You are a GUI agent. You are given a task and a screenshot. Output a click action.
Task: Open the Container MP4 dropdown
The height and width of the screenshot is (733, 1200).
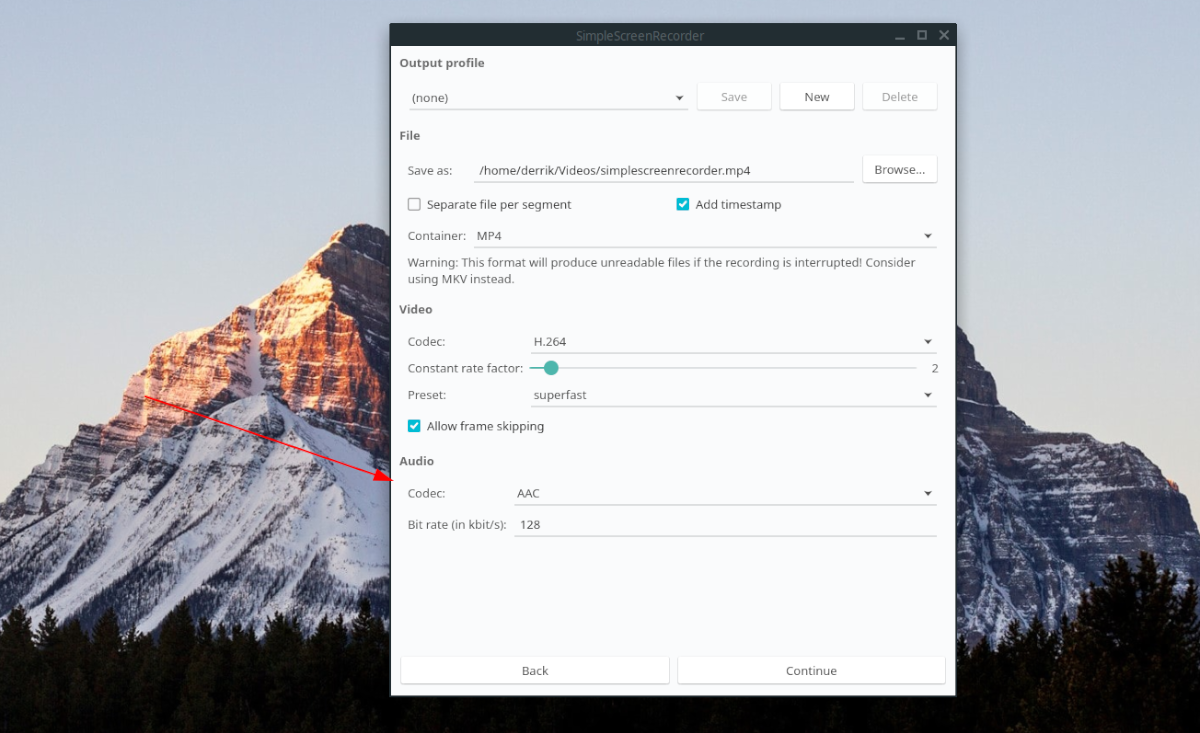[x=704, y=236]
